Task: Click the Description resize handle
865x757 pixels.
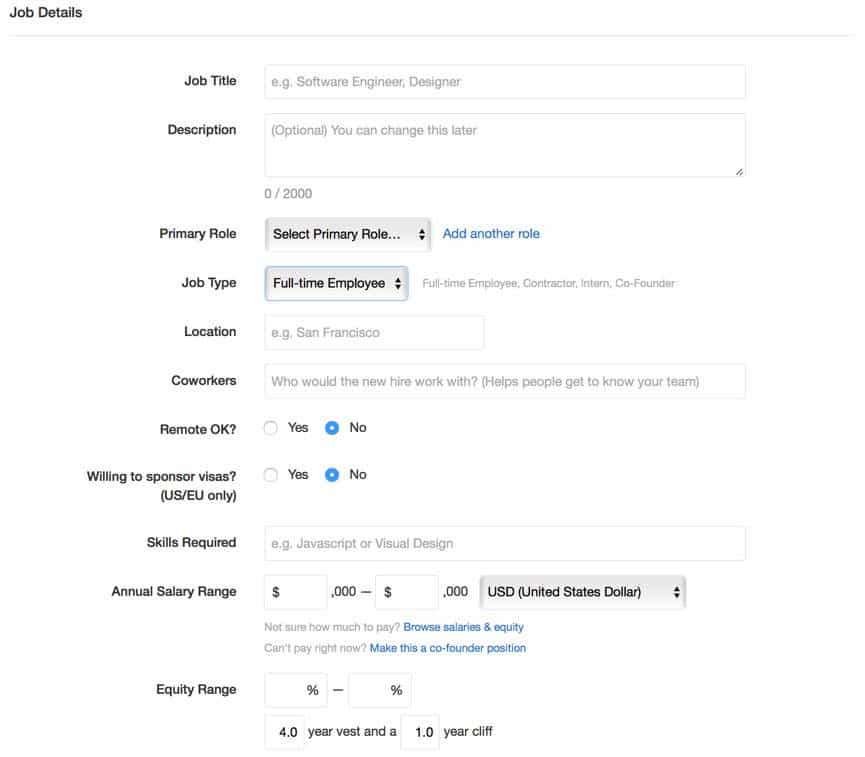Action: (740, 173)
